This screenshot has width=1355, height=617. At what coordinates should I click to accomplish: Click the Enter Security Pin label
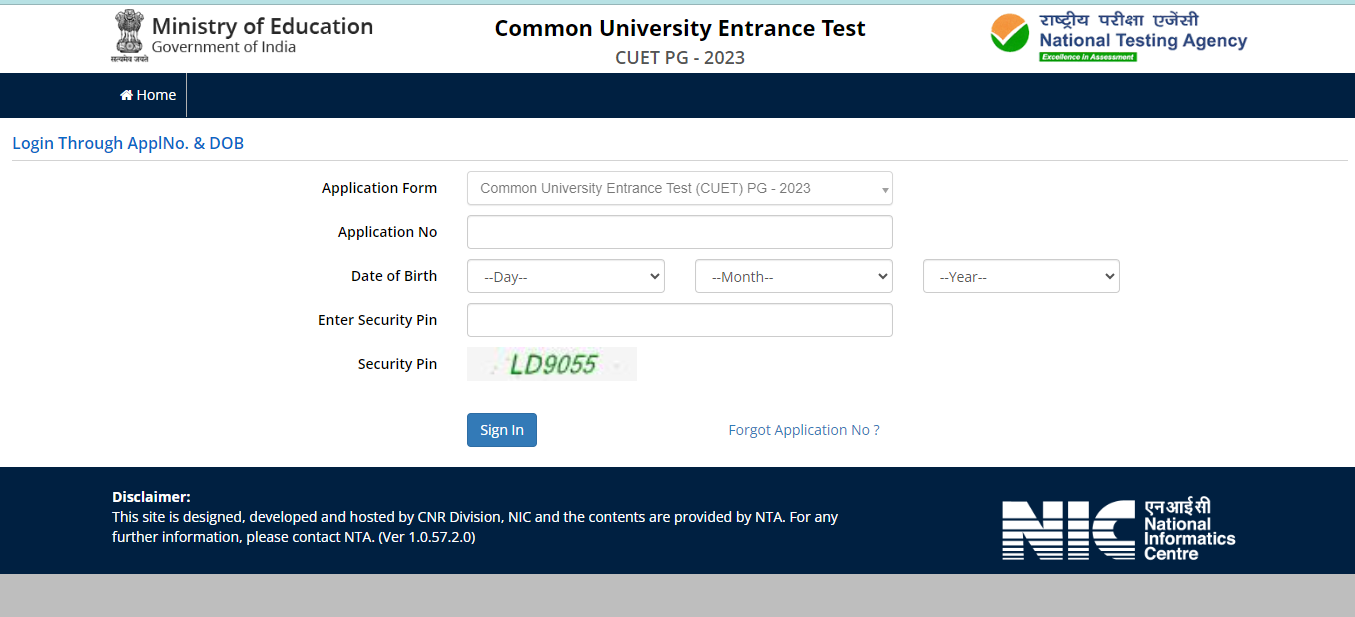pos(377,320)
